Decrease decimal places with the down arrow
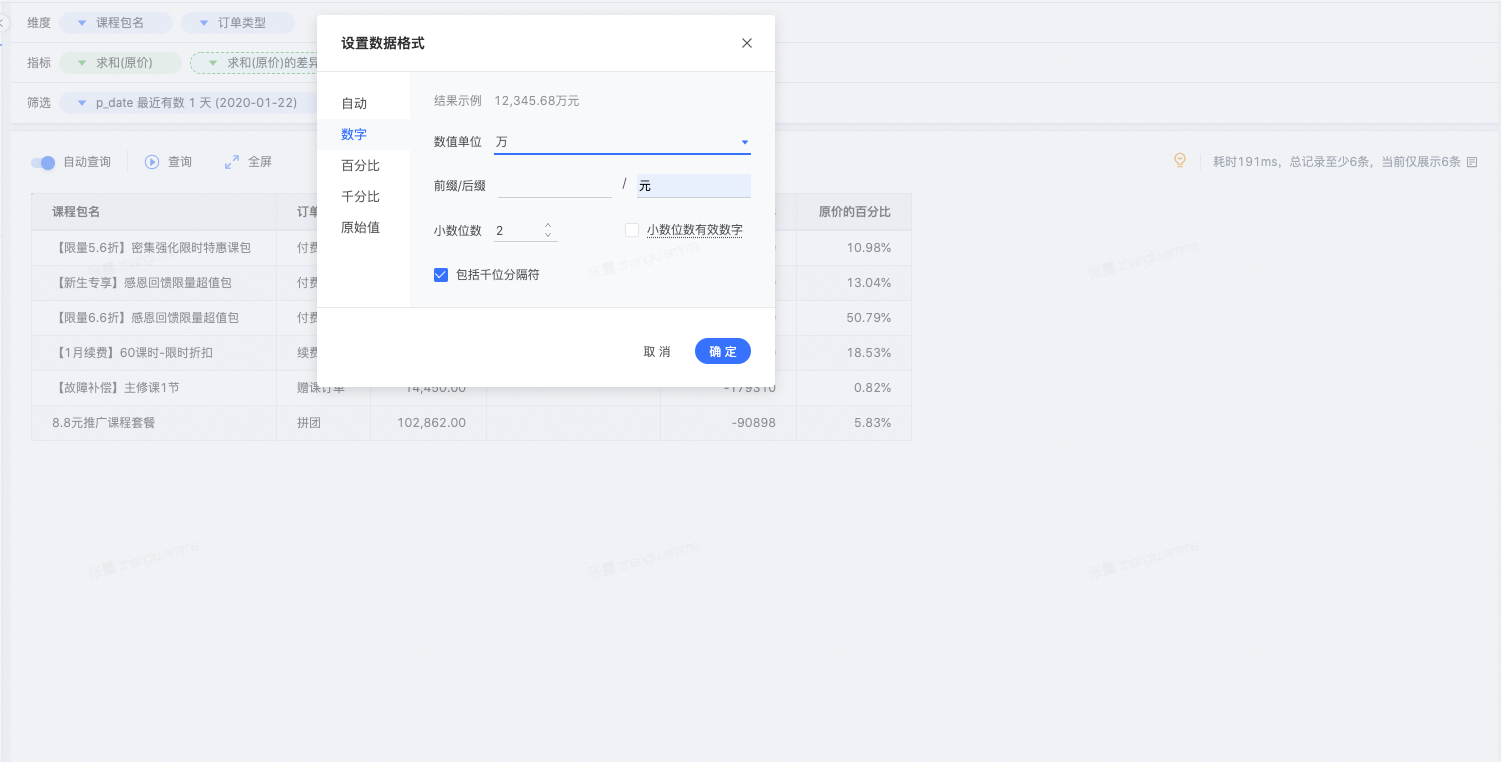This screenshot has width=1501, height=762. [548, 236]
